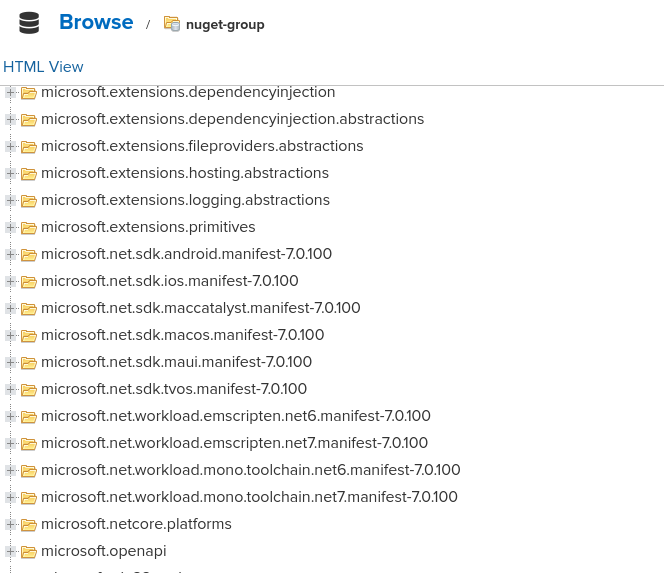Expand microsoft.net.sdk.tvos.manifest-7.0.100 node
Screen dimensions: 664x573
(x=11, y=389)
